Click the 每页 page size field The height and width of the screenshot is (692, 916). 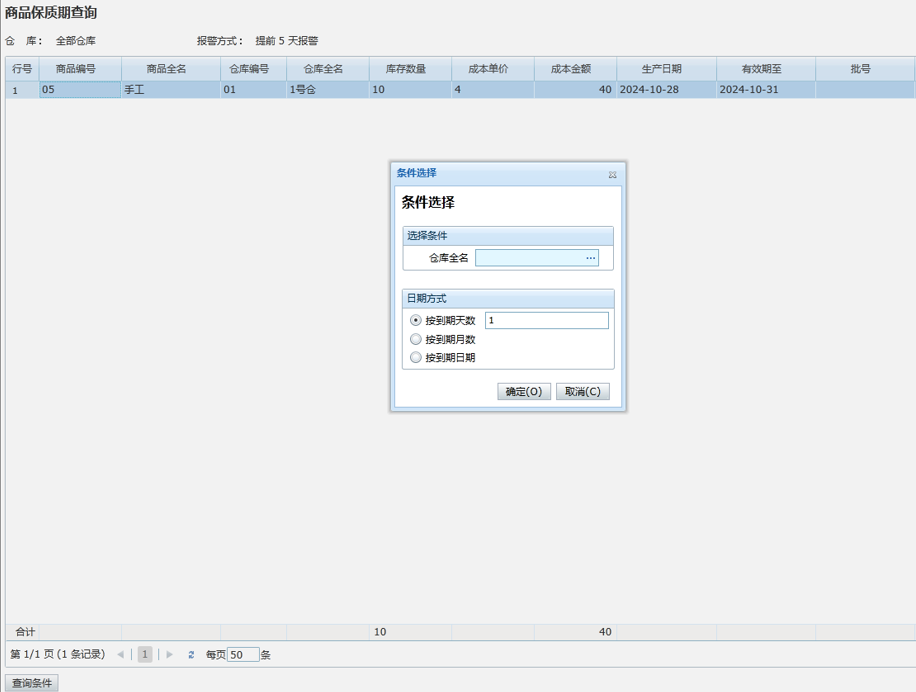pyautogui.click(x=243, y=655)
